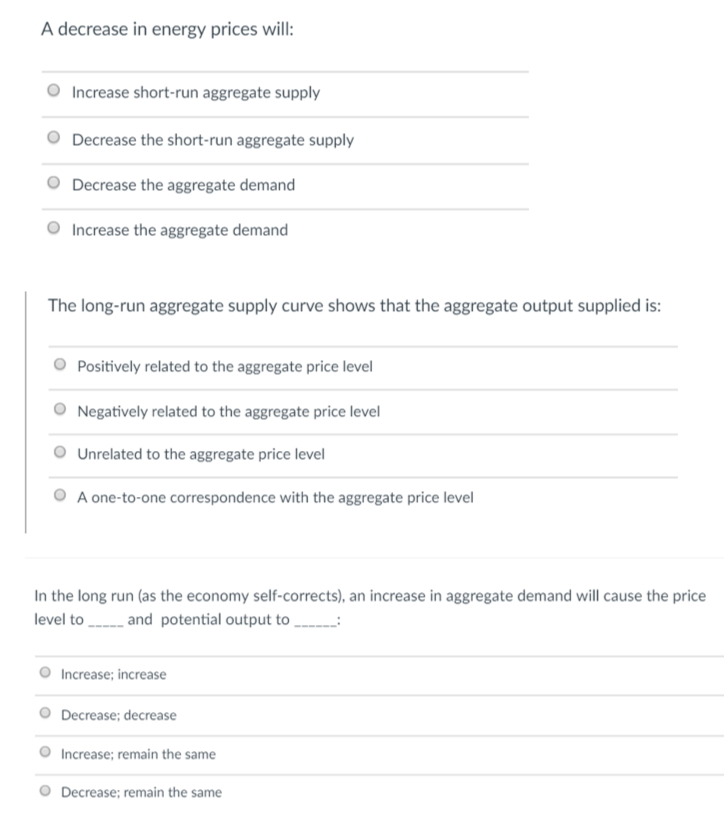Image resolution: width=724 pixels, height=819 pixels.
Task: Click the 'In the long run' question text
Action: click(369, 596)
